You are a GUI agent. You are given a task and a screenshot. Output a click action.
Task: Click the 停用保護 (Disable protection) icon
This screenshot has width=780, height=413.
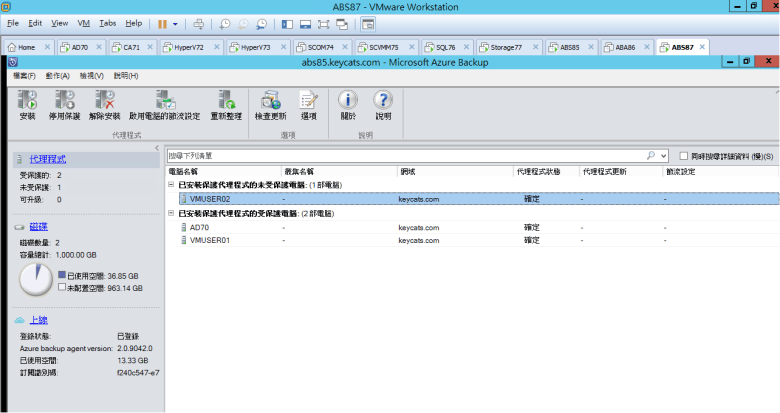(66, 100)
